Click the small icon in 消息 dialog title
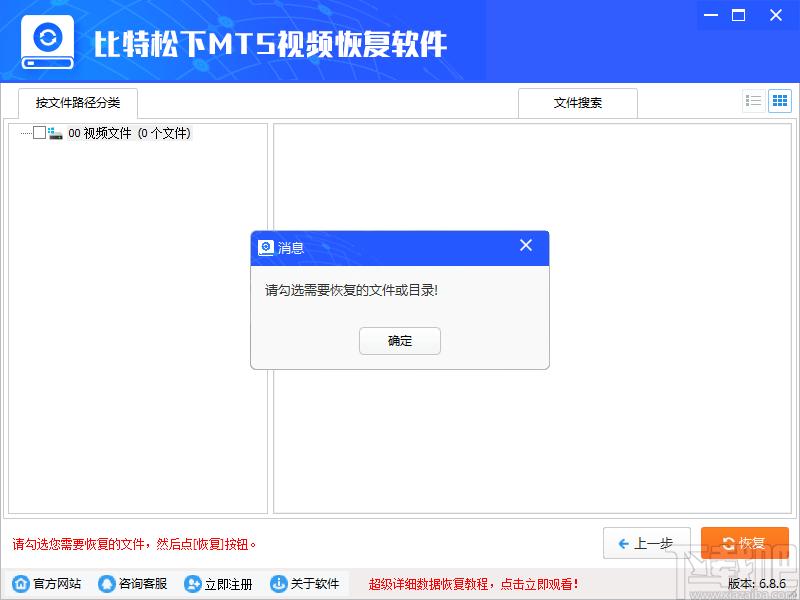Viewport: 800px width, 600px height. click(266, 247)
